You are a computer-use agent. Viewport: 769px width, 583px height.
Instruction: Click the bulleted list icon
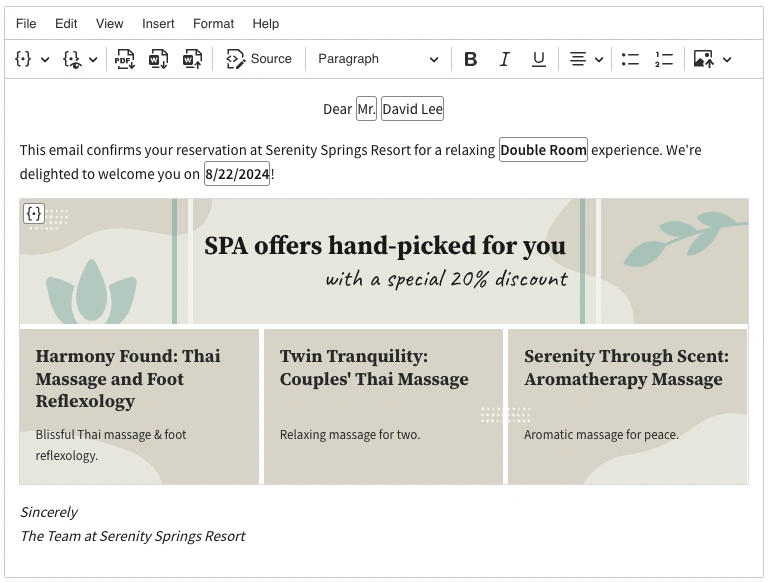tap(630, 59)
